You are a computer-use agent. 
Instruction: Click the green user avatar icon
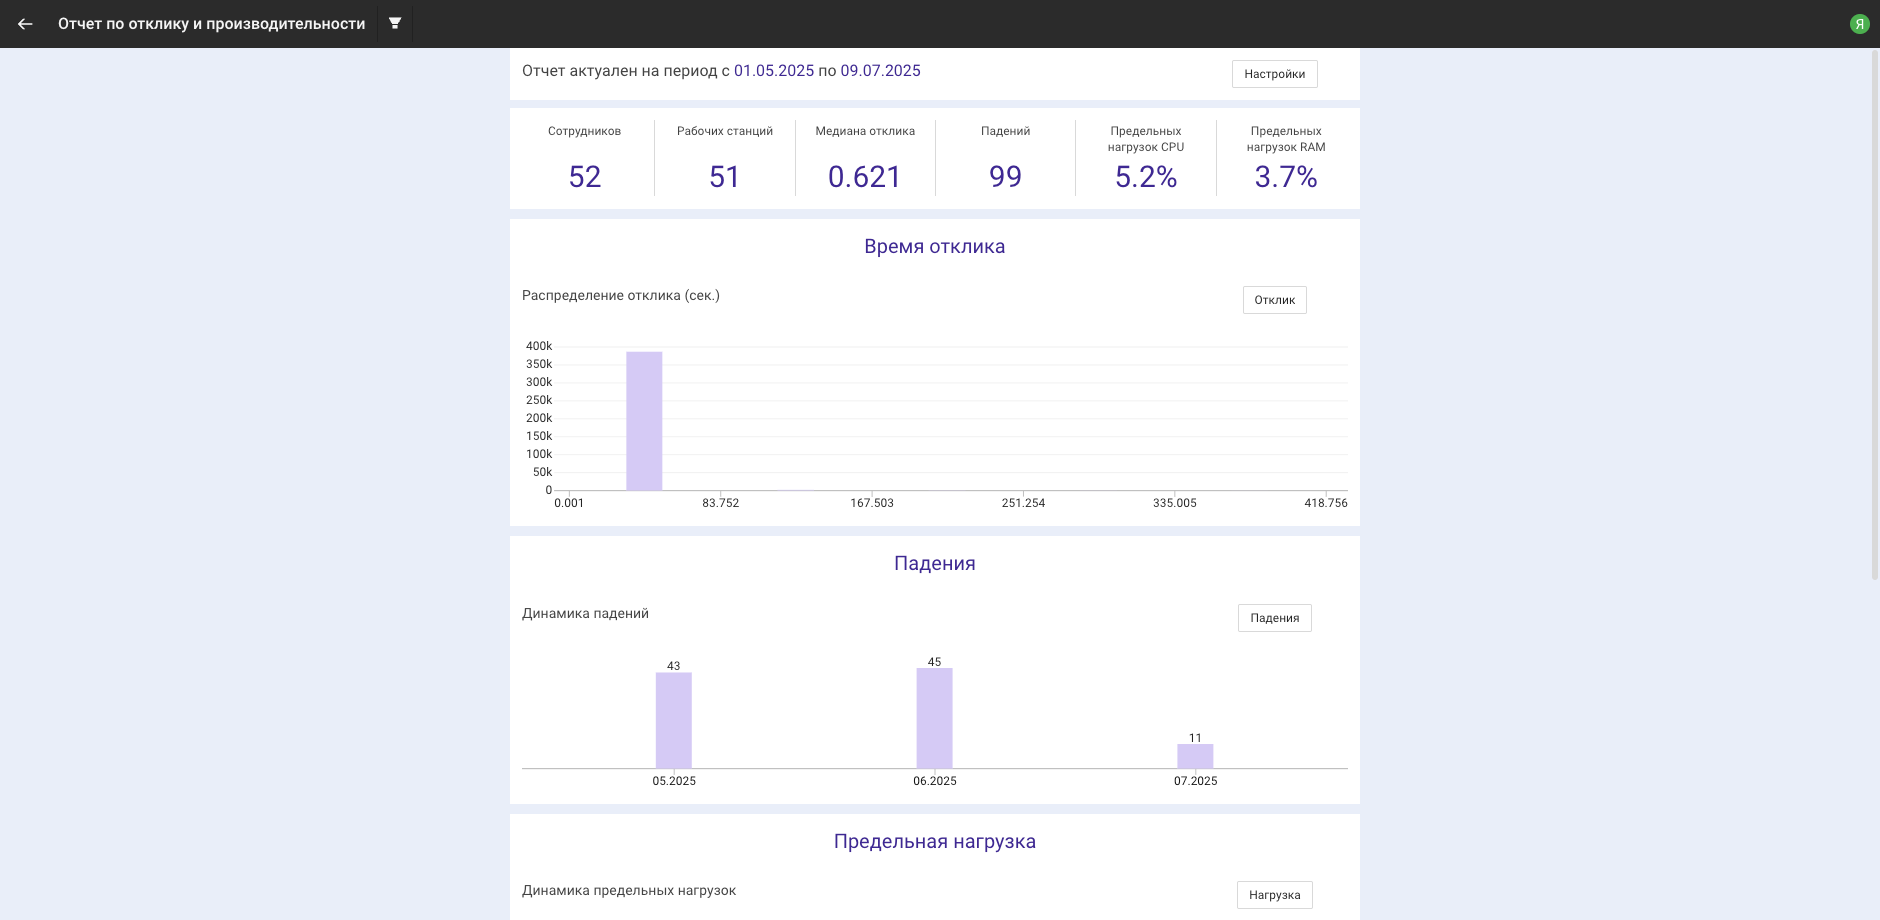1859,24
